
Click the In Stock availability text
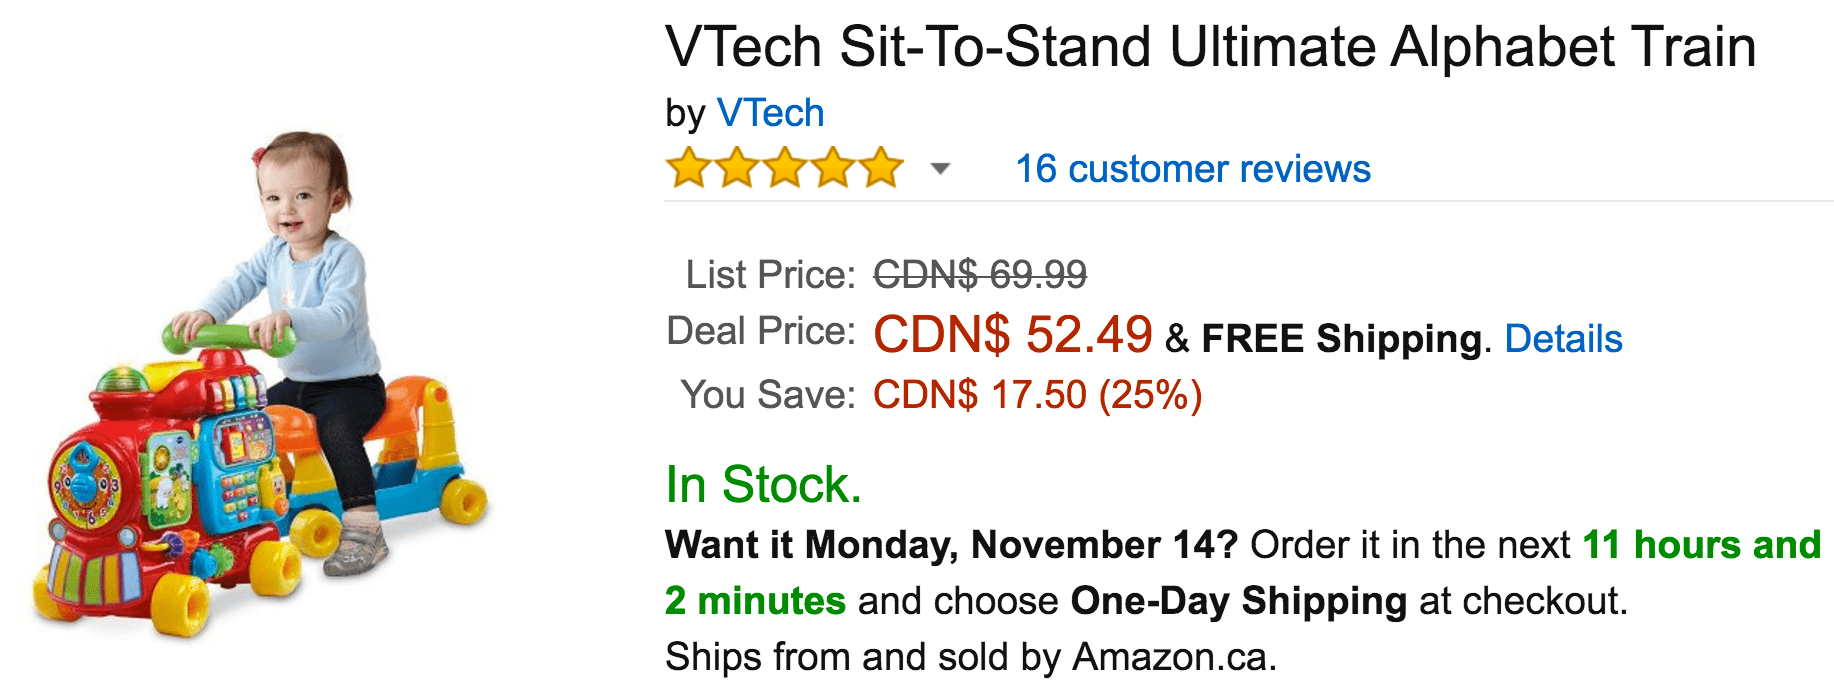coord(764,485)
